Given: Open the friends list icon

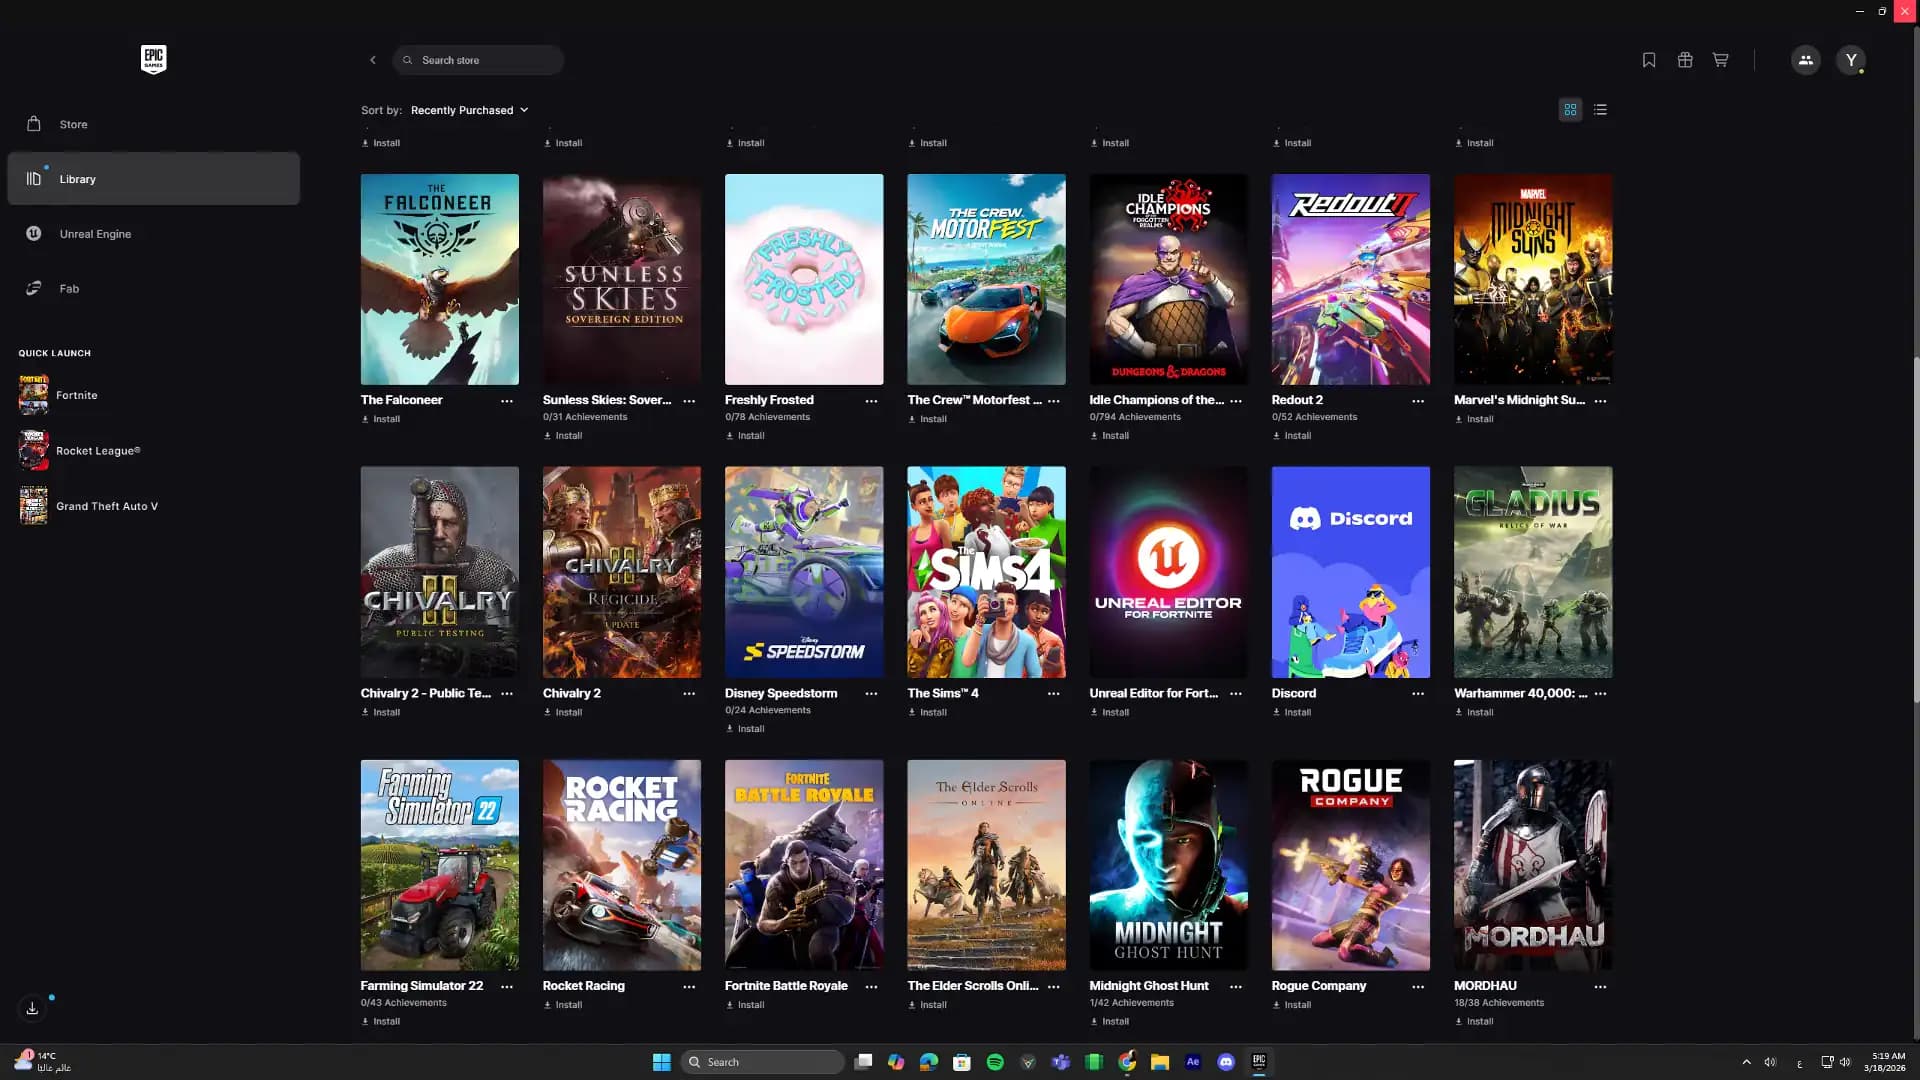Looking at the screenshot, I should [x=1805, y=60].
